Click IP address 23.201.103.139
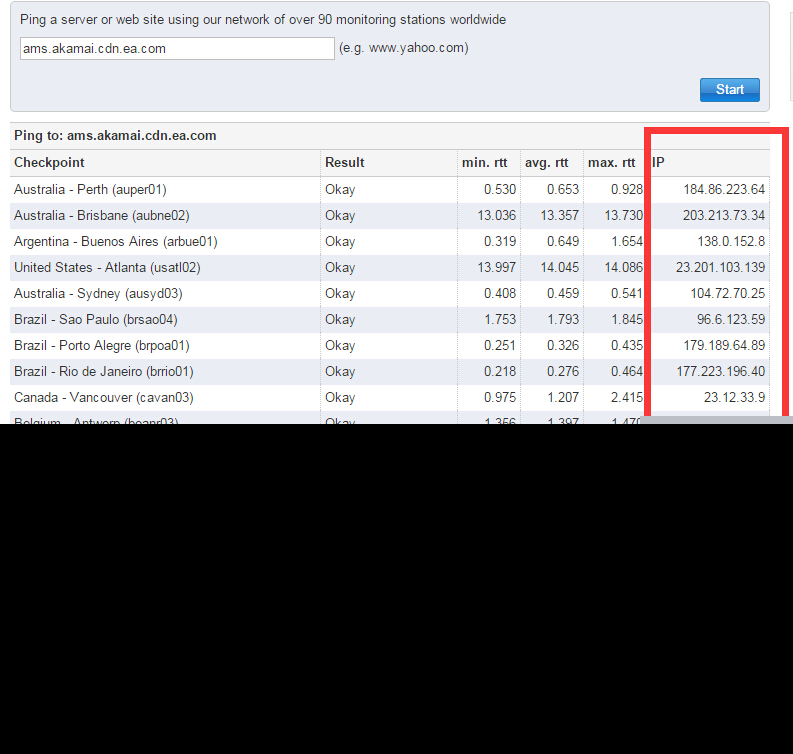Image resolution: width=793 pixels, height=754 pixels. tap(720, 268)
